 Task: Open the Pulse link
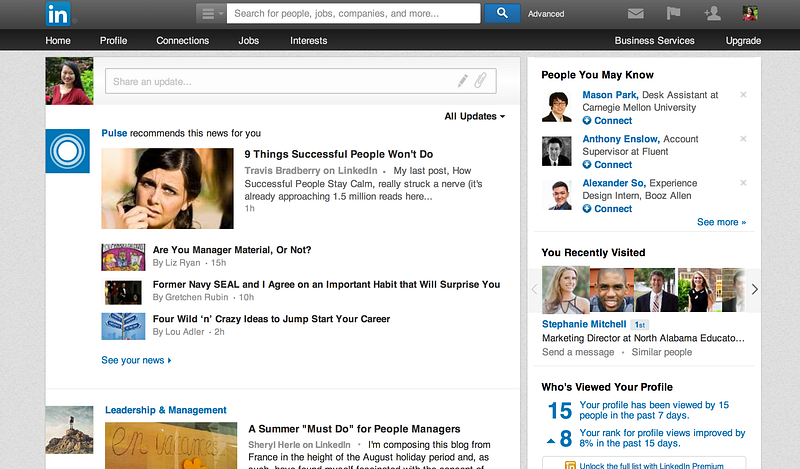click(114, 133)
